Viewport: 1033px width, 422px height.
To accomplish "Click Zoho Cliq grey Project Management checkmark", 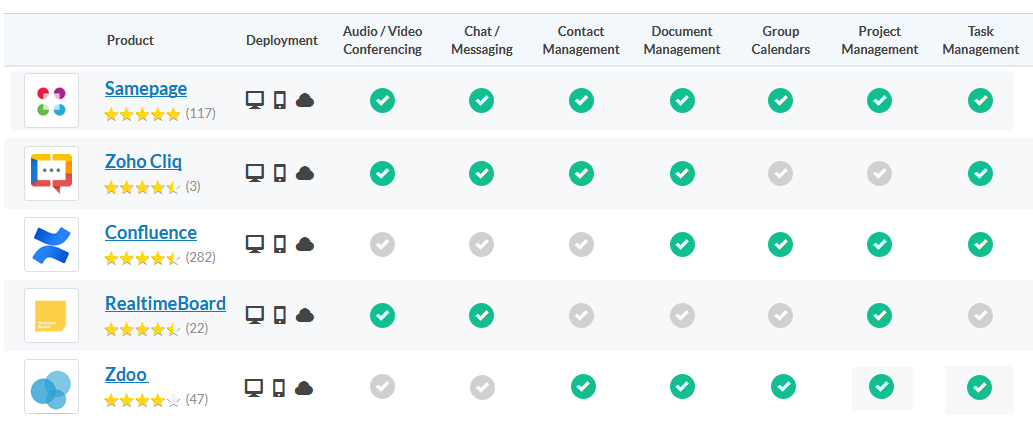I will [x=879, y=173].
